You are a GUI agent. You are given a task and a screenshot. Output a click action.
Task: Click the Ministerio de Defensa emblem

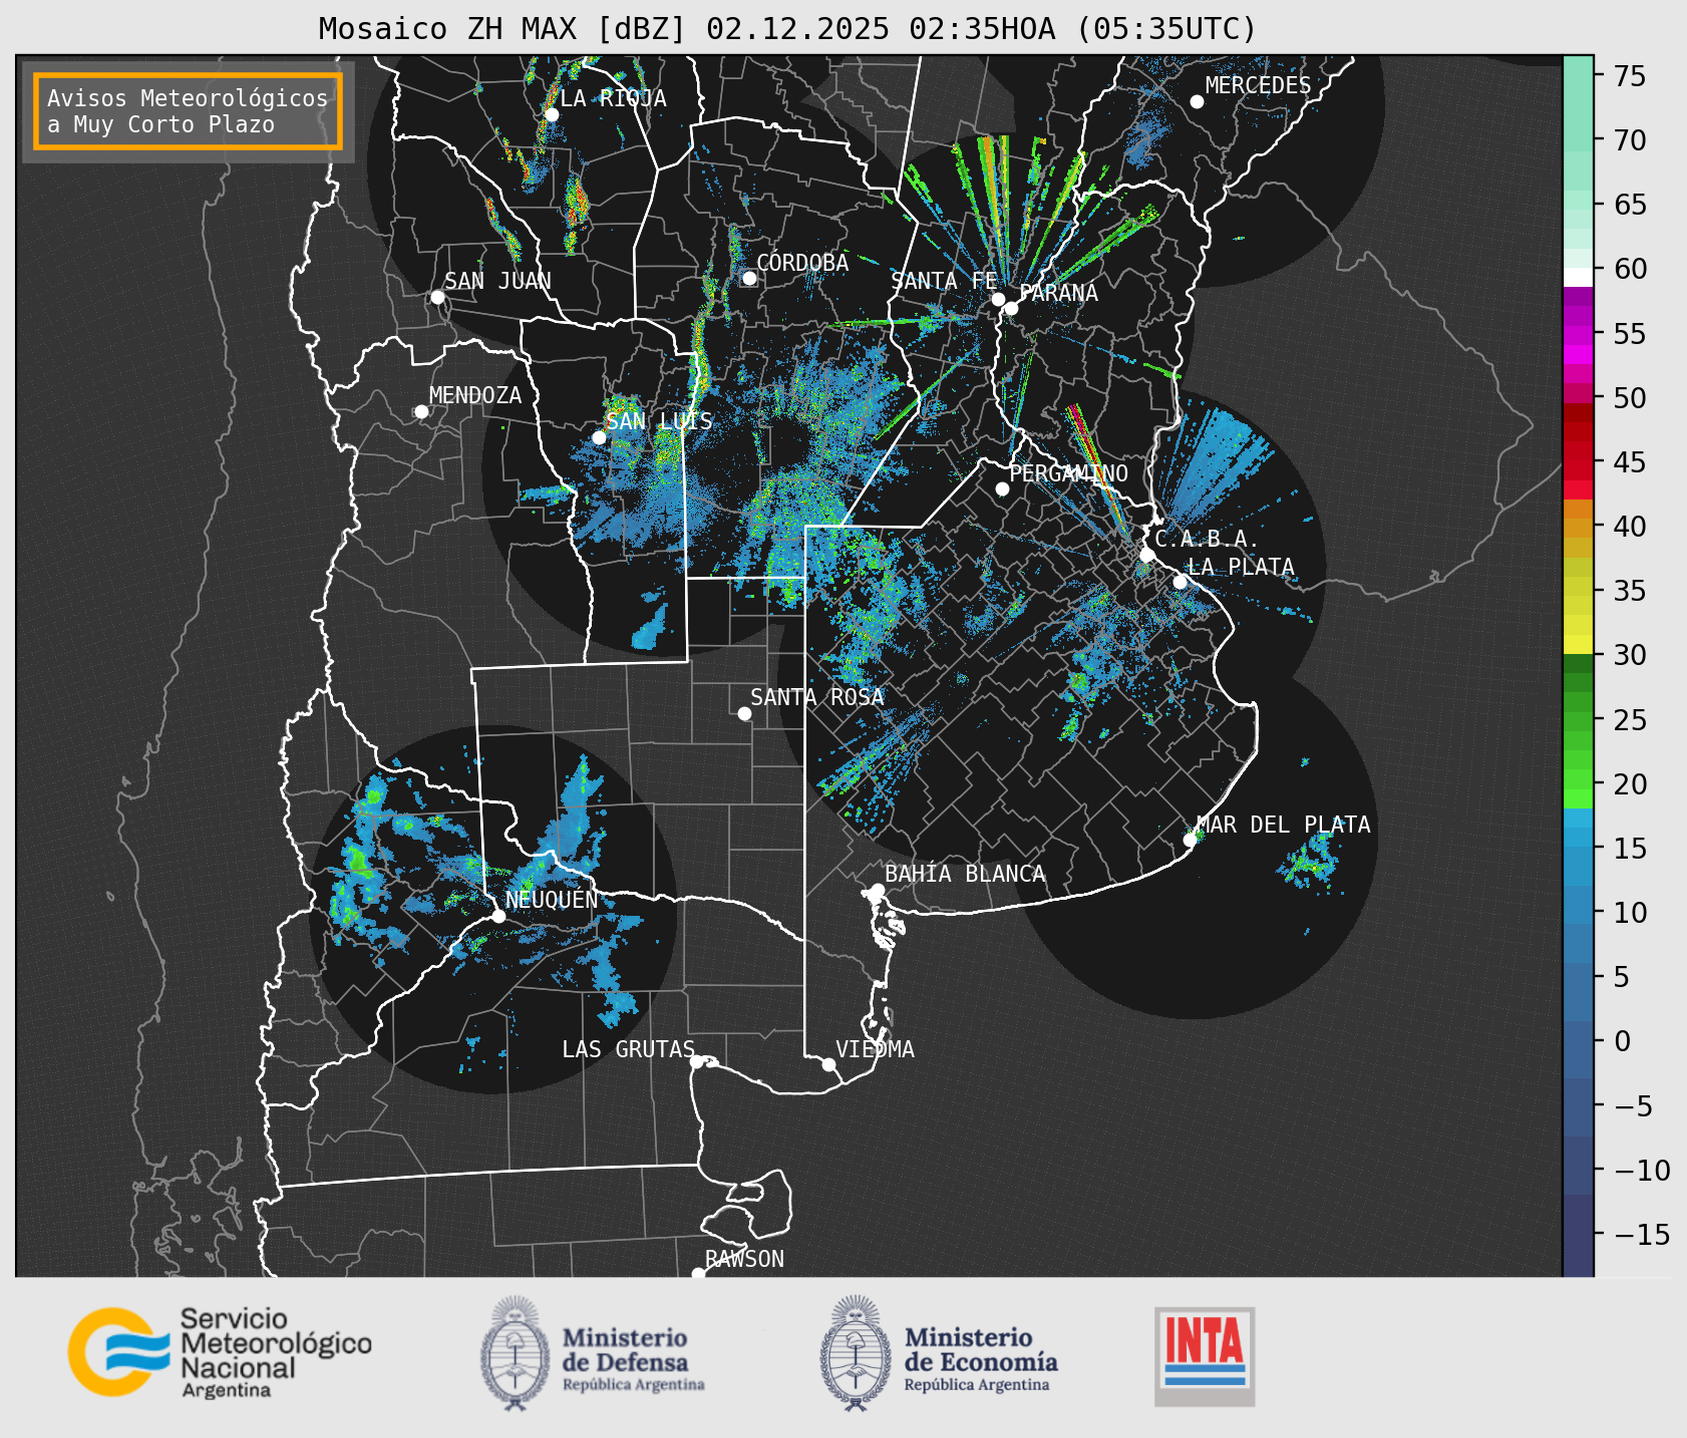[515, 1353]
